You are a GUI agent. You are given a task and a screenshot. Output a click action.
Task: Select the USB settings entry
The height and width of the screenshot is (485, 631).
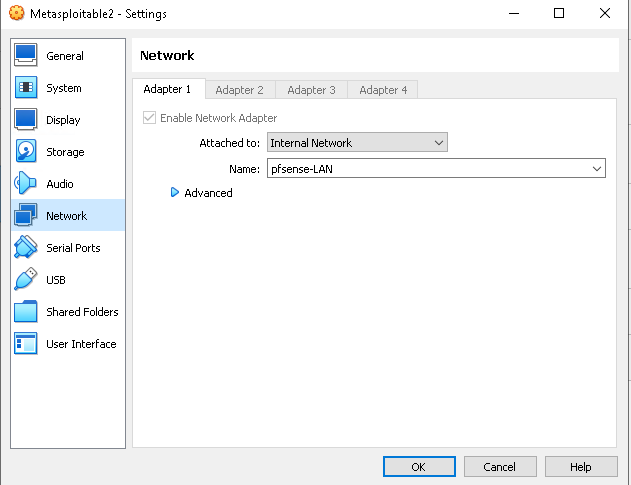tap(68, 280)
